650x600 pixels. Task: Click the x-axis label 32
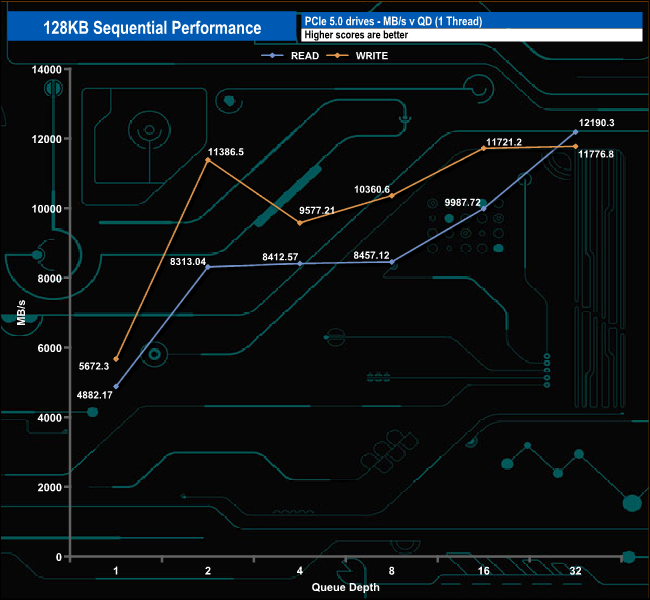point(575,571)
